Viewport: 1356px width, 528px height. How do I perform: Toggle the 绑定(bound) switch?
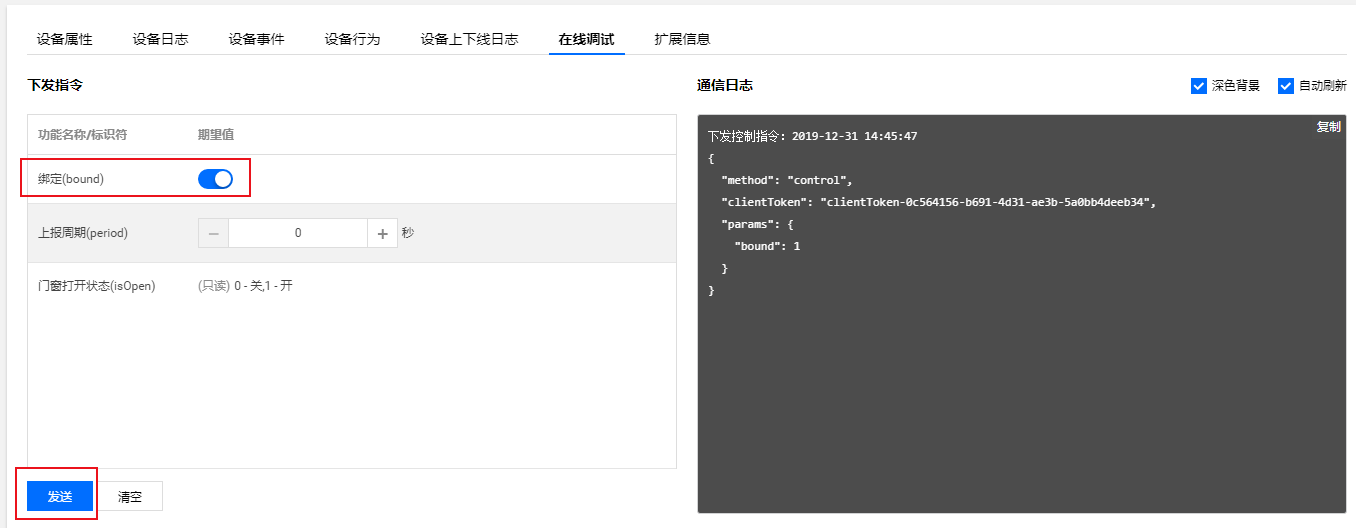215,179
